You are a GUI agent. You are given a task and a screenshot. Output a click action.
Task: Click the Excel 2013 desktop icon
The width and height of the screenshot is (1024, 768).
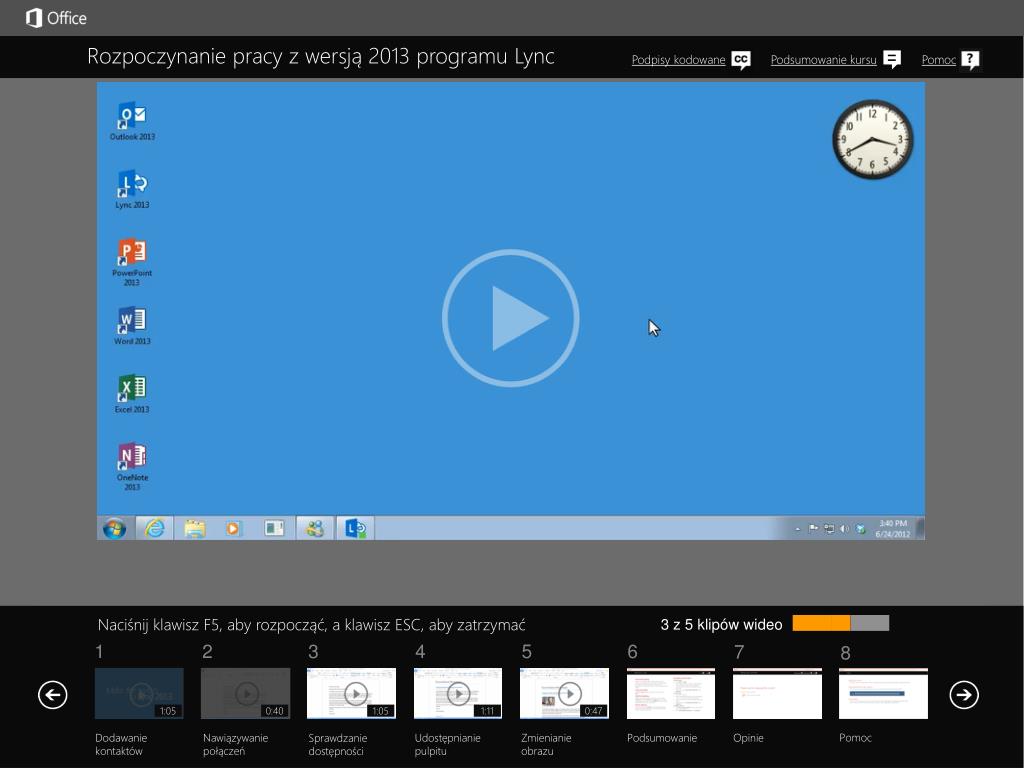click(132, 394)
